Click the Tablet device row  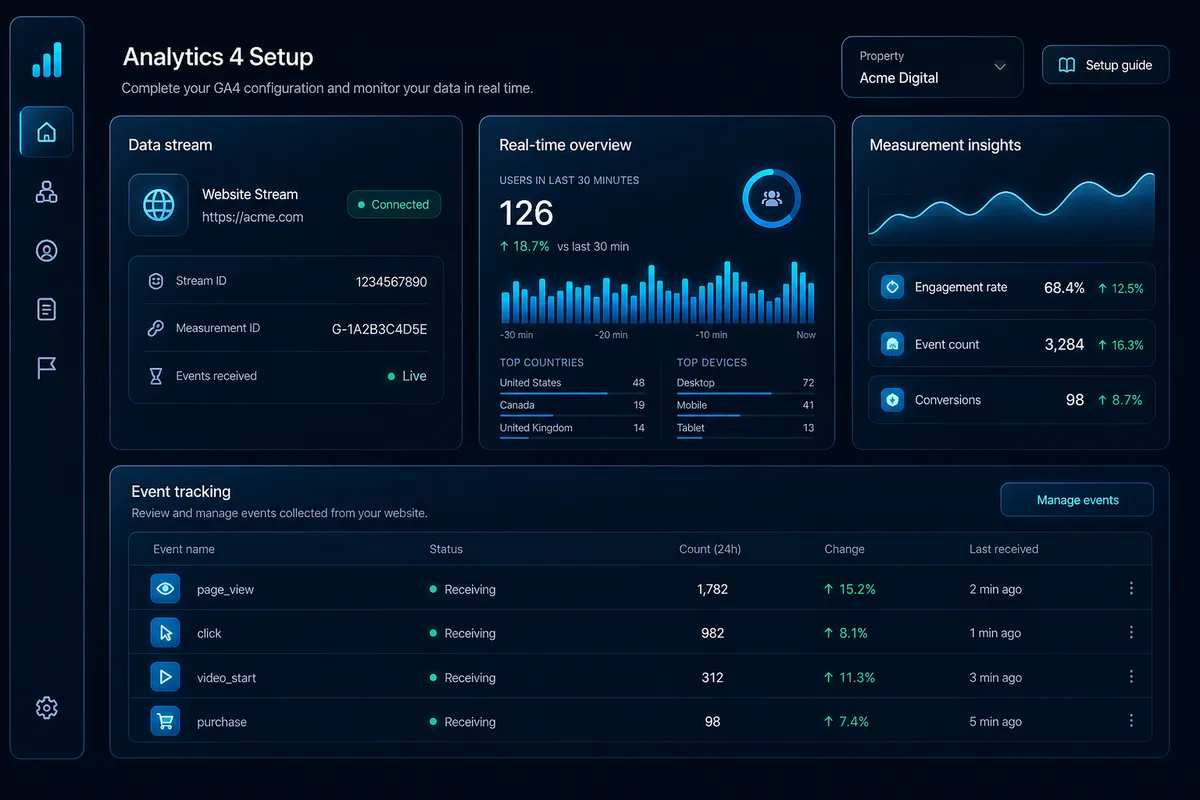(x=745, y=428)
